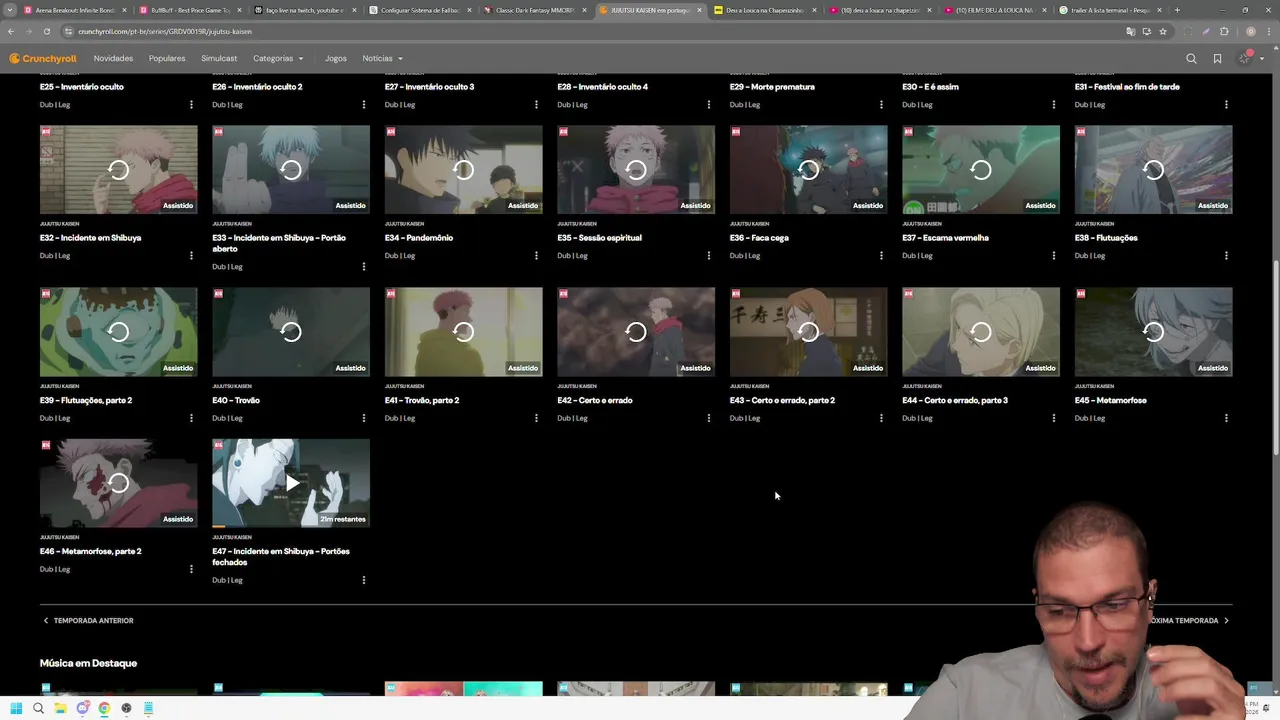Open episode title E34 – Pandemônio

click(x=419, y=238)
